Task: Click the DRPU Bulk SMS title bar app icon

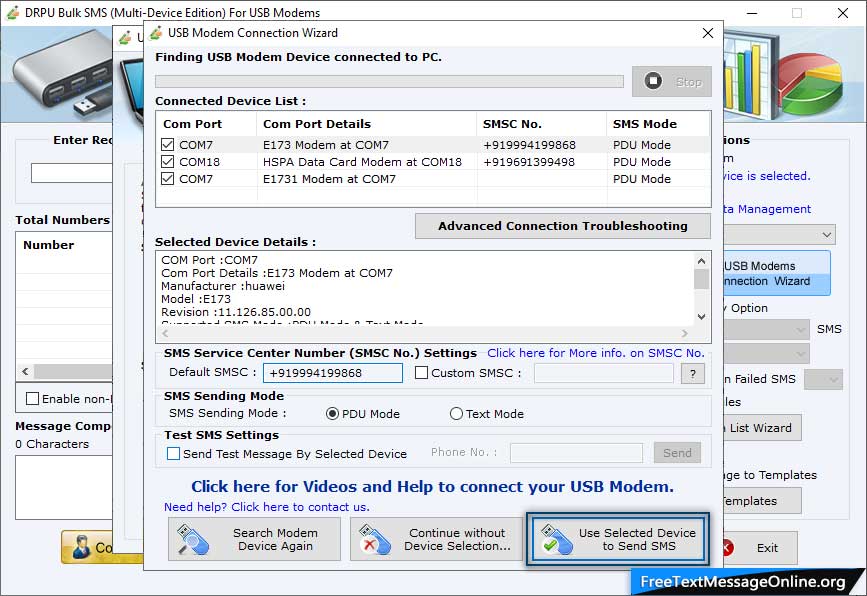Action: pyautogui.click(x=13, y=12)
